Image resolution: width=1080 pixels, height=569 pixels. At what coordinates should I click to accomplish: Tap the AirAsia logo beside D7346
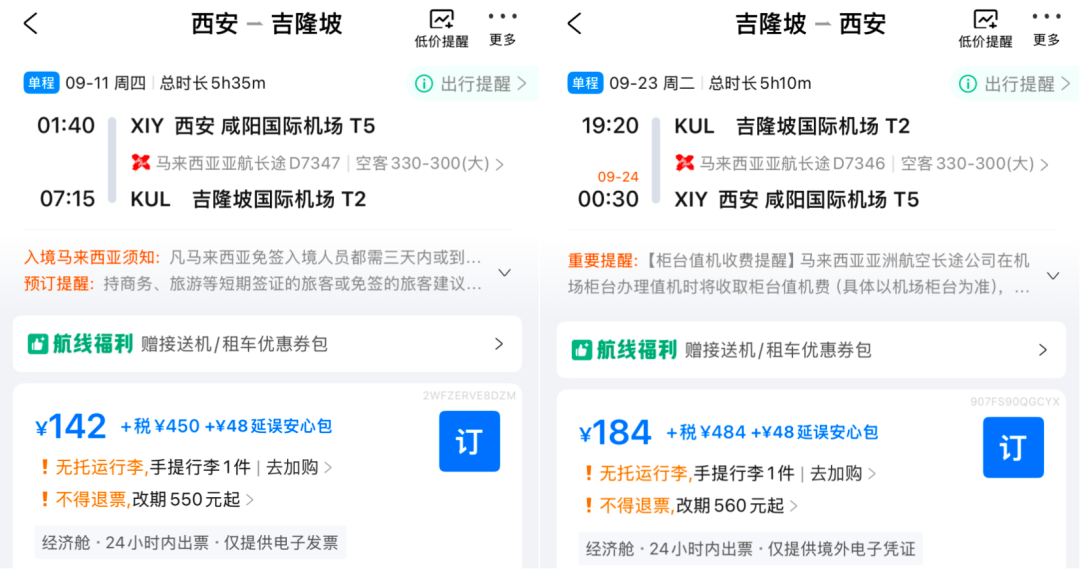click(685, 163)
